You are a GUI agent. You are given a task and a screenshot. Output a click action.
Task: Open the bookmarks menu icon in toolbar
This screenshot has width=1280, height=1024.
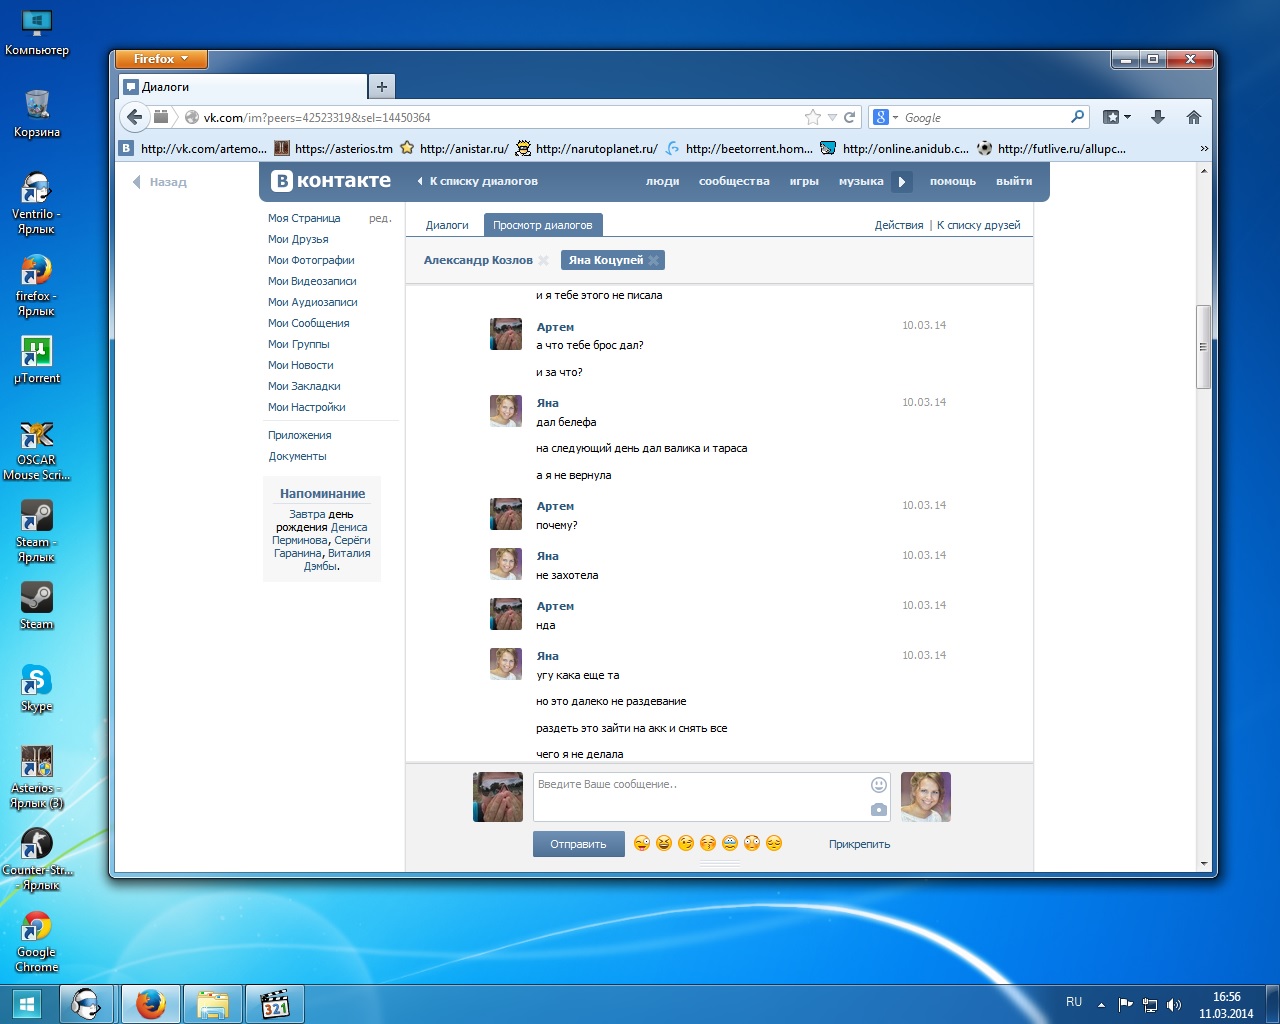coord(1116,117)
